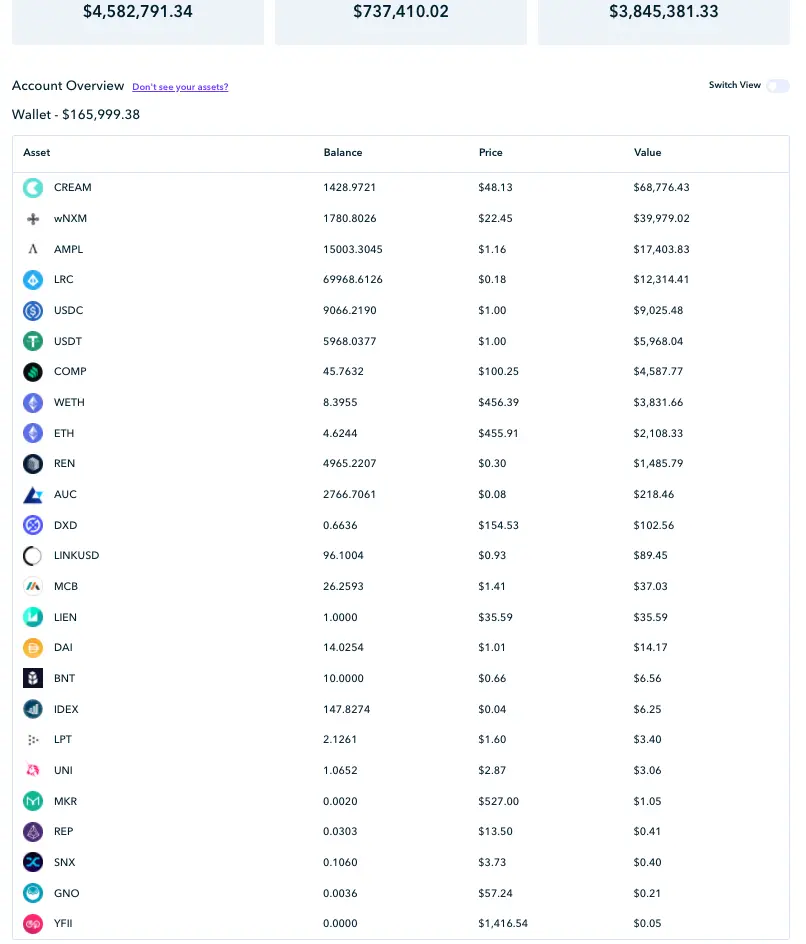
Task: Click the Asset column header
Action: 37,152
